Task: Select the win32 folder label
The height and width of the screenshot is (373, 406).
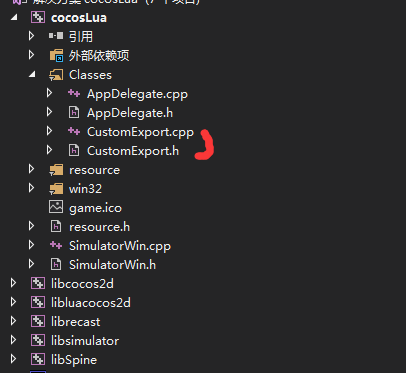Action: click(x=85, y=189)
